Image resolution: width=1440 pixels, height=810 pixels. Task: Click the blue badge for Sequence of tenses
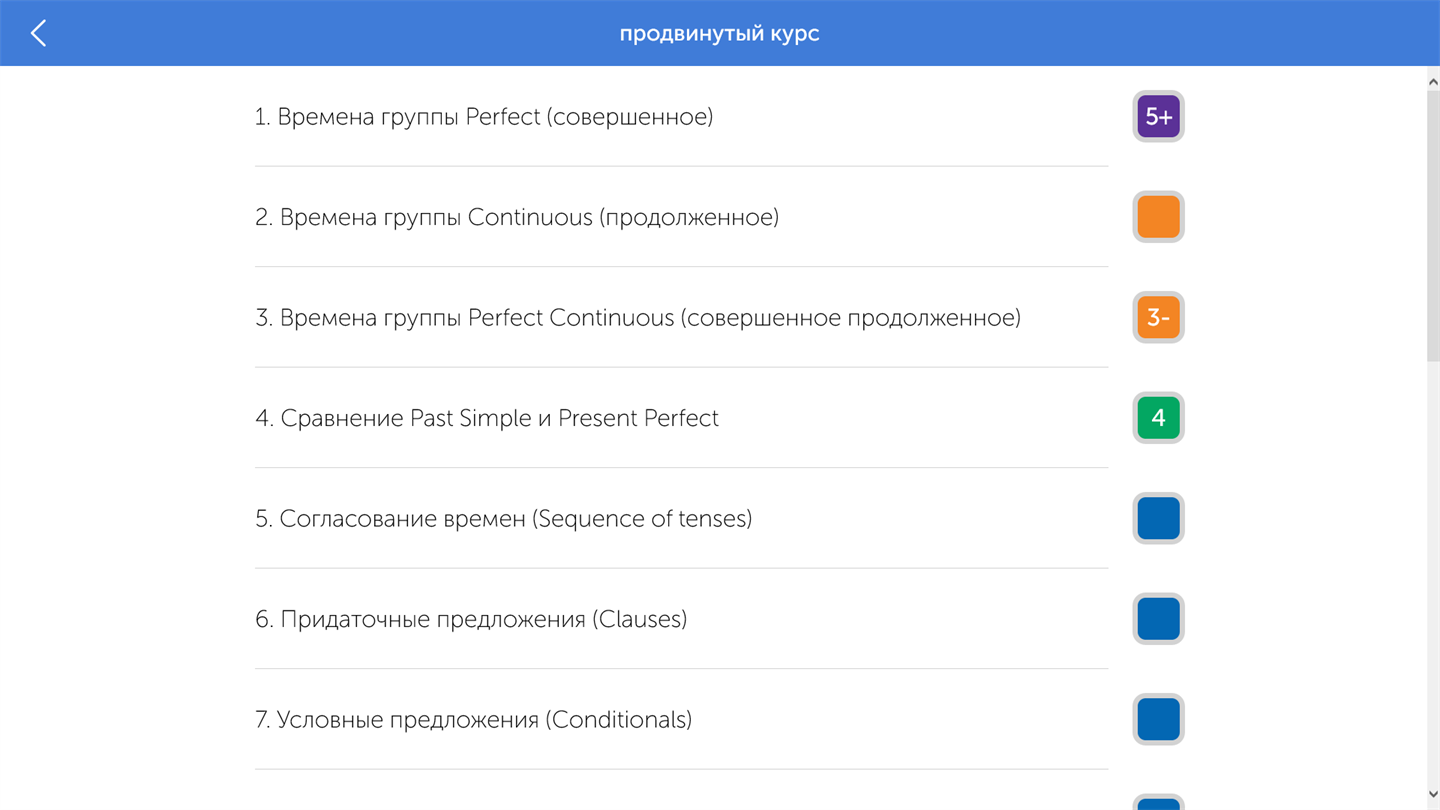tap(1158, 518)
